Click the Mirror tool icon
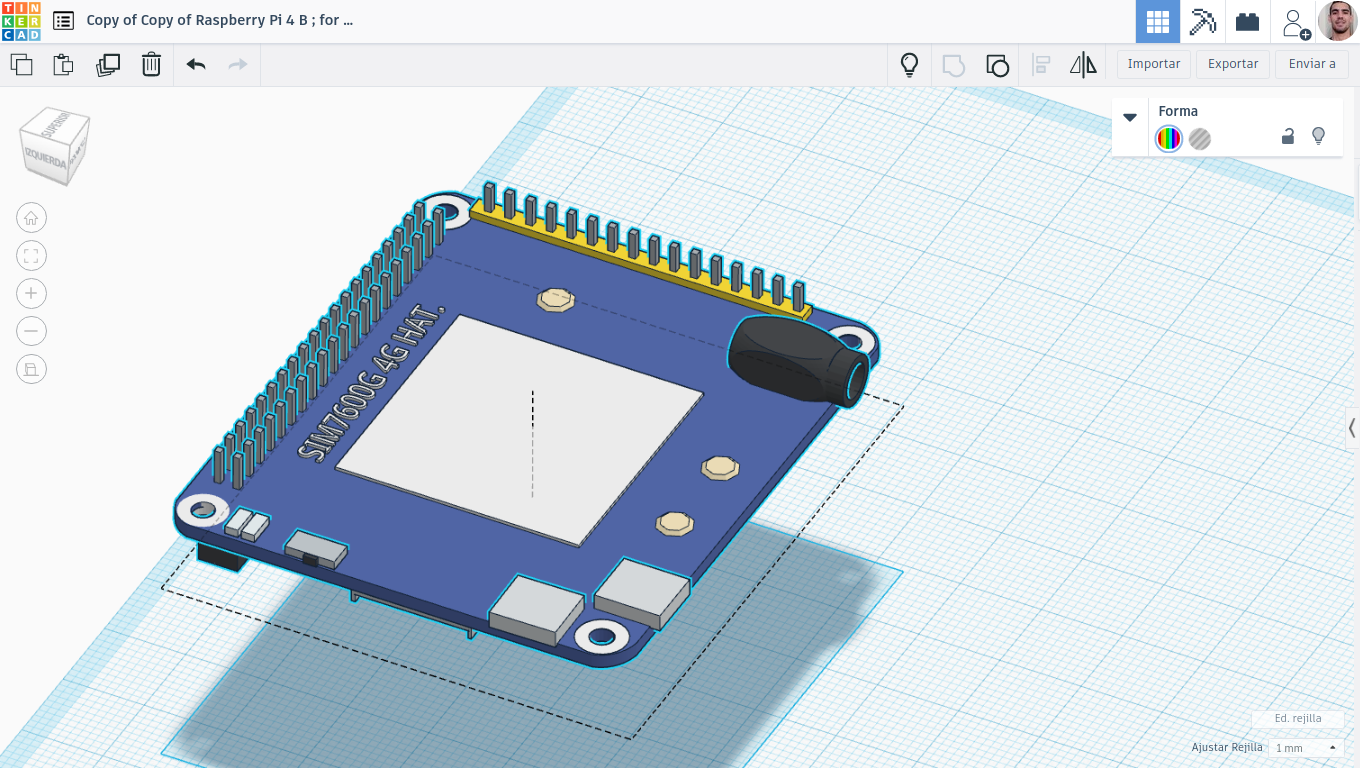Viewport: 1360px width, 768px height. (x=1083, y=65)
